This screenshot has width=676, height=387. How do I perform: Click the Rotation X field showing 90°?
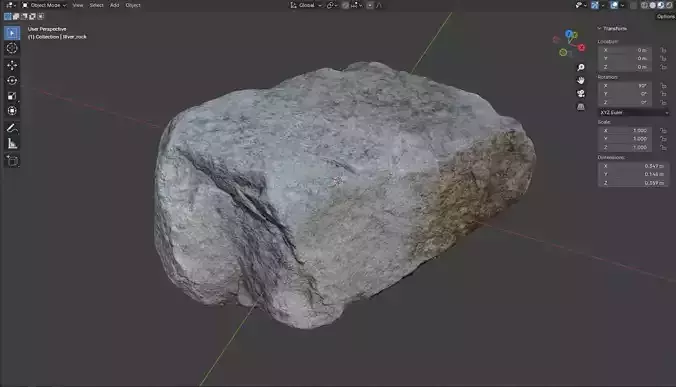point(624,86)
